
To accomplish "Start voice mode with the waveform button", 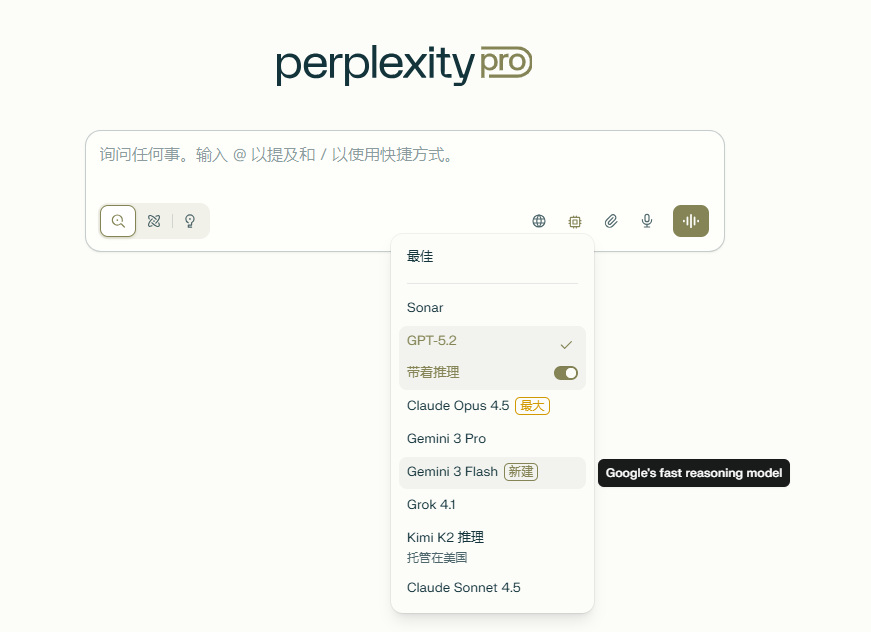I will click(x=690, y=221).
